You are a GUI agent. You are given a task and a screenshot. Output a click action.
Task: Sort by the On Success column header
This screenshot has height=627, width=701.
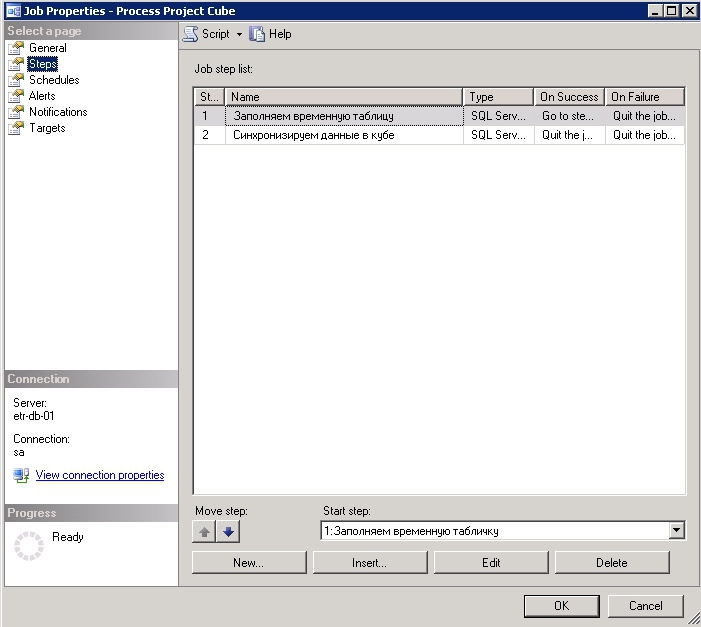tap(569, 97)
